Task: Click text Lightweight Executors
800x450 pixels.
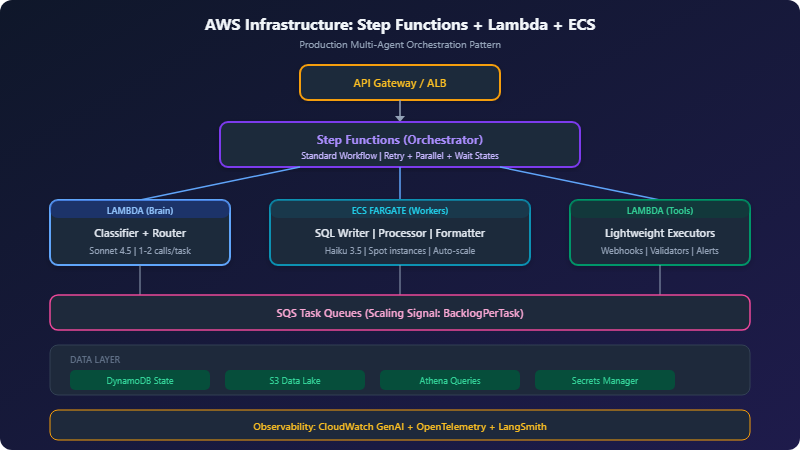Action: pos(660,233)
